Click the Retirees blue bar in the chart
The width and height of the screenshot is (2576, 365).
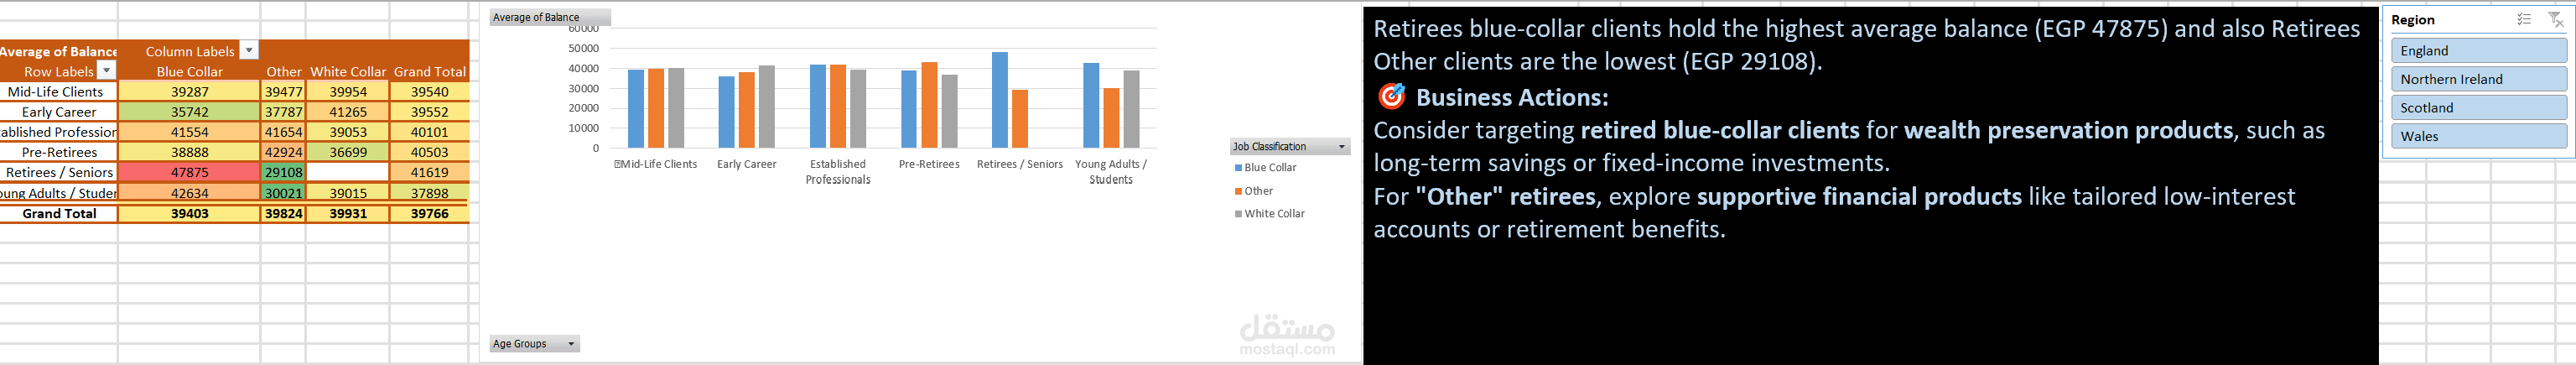999,100
